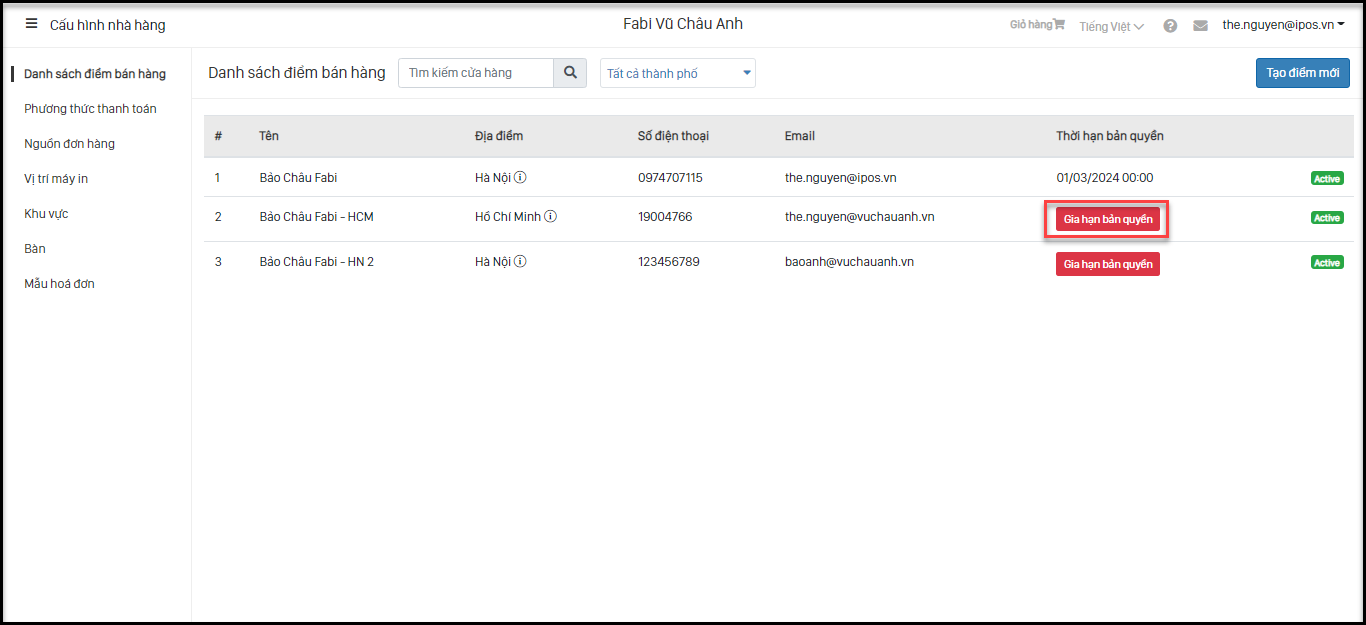Open the Tiếng Việt language dropdown

click(1111, 27)
